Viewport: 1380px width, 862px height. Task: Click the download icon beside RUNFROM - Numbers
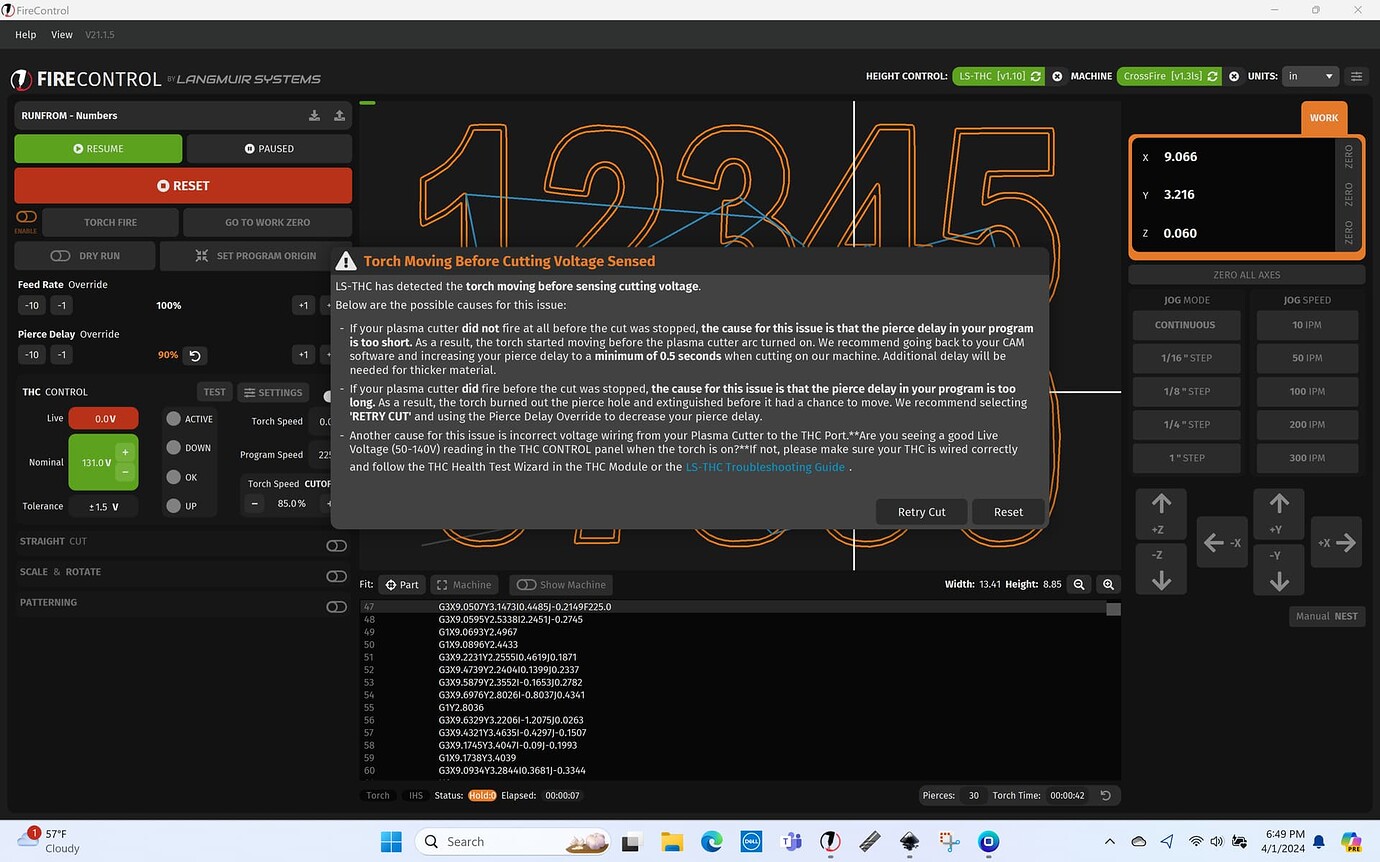point(314,116)
